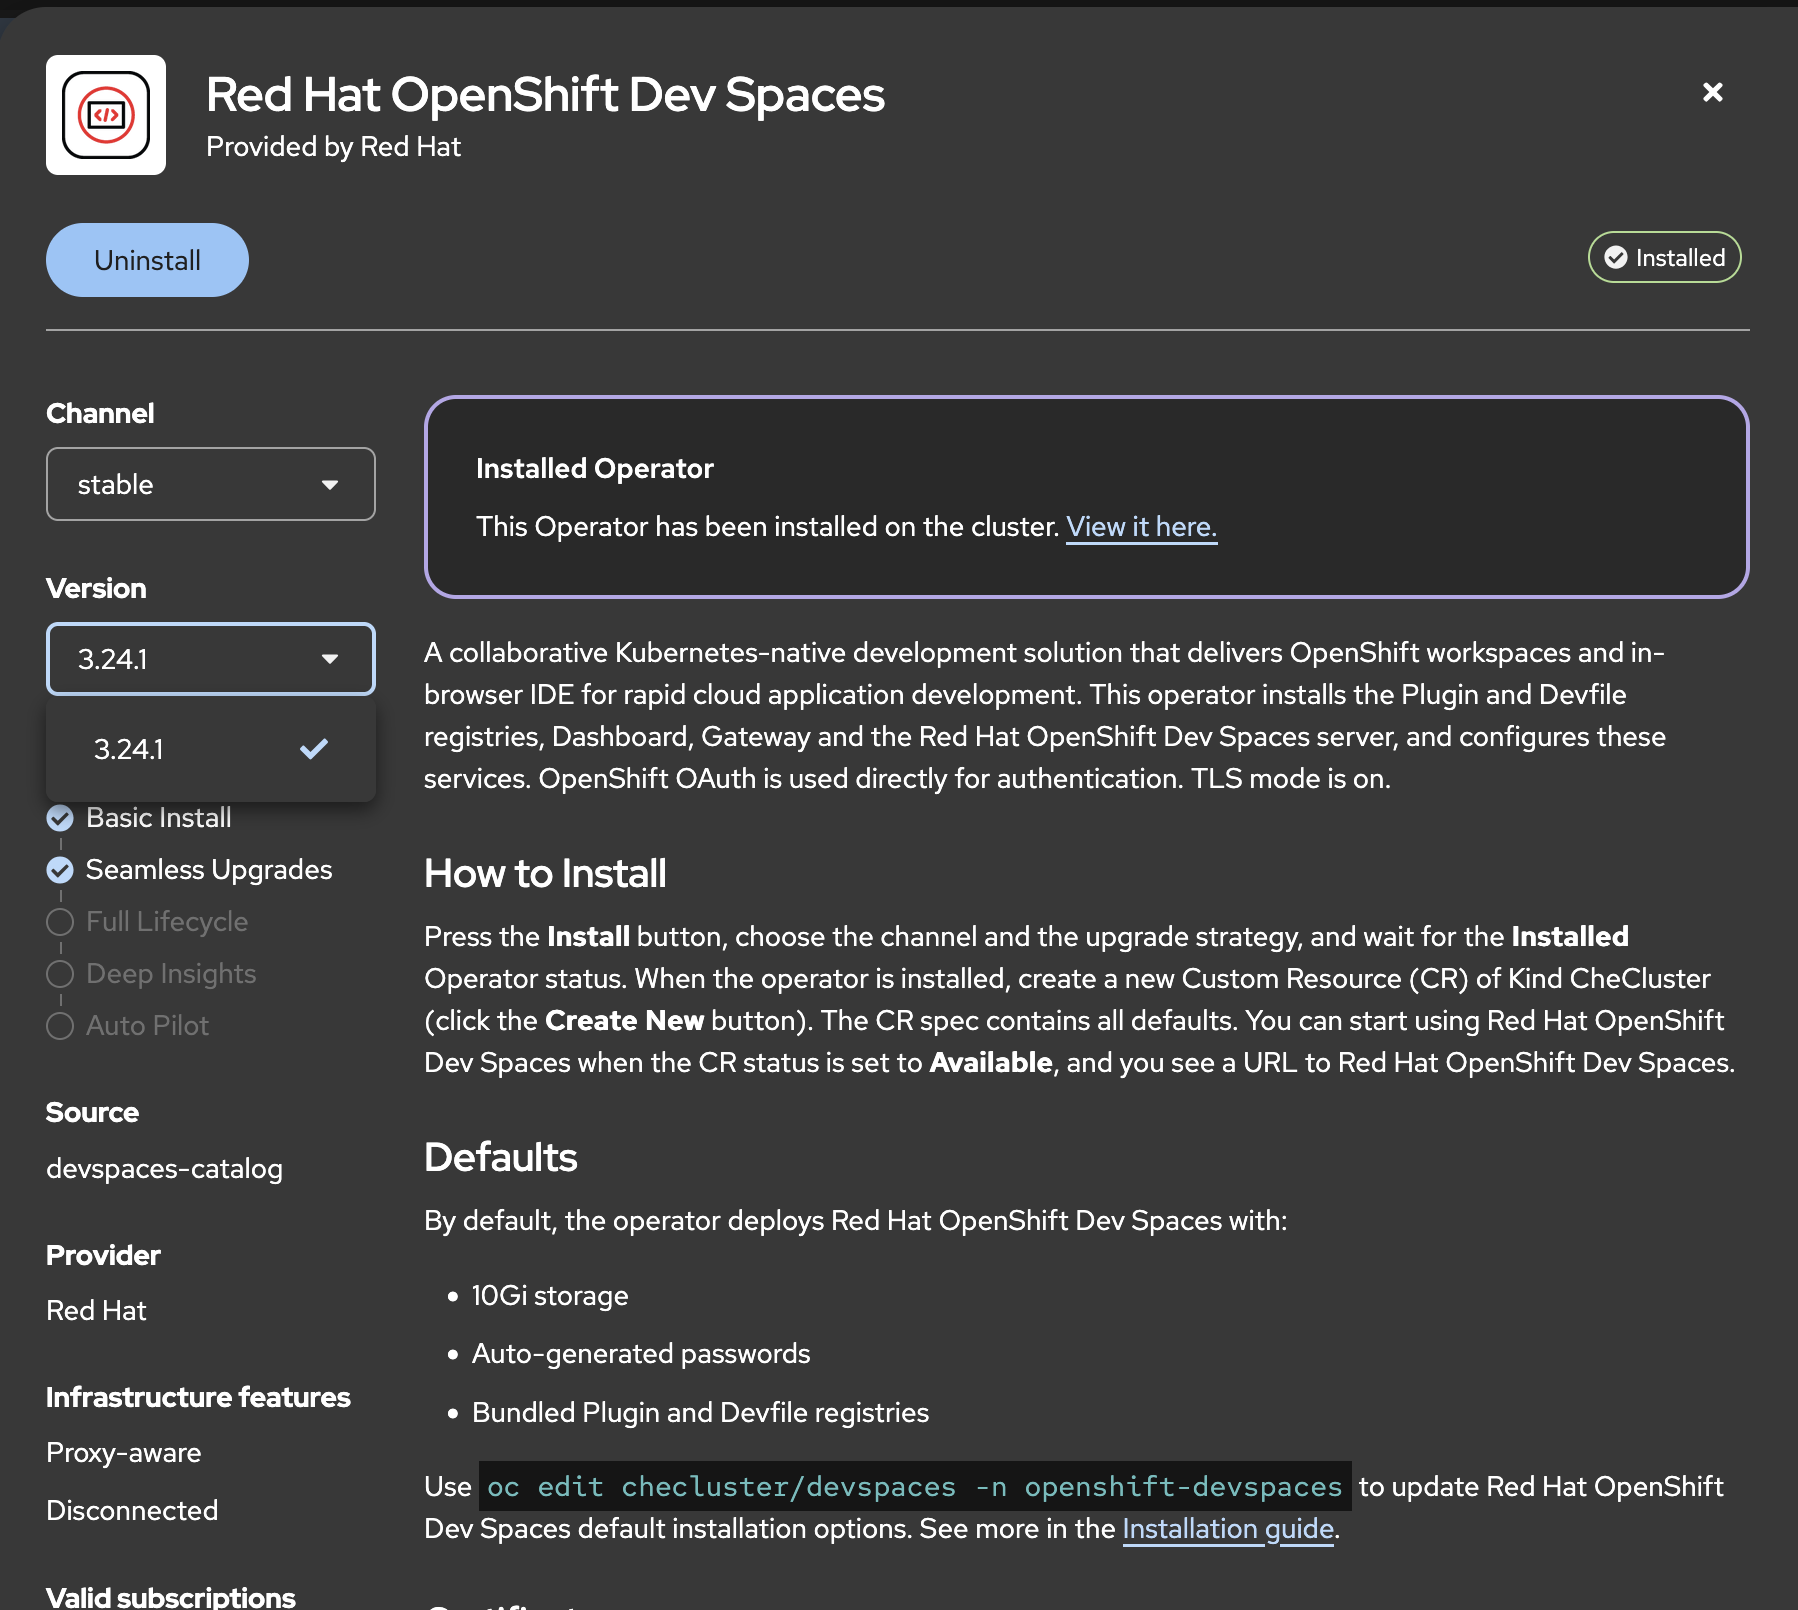Viewport: 1798px width, 1610px height.
Task: Click the Auto Pilot capability circle
Action: [60, 1026]
